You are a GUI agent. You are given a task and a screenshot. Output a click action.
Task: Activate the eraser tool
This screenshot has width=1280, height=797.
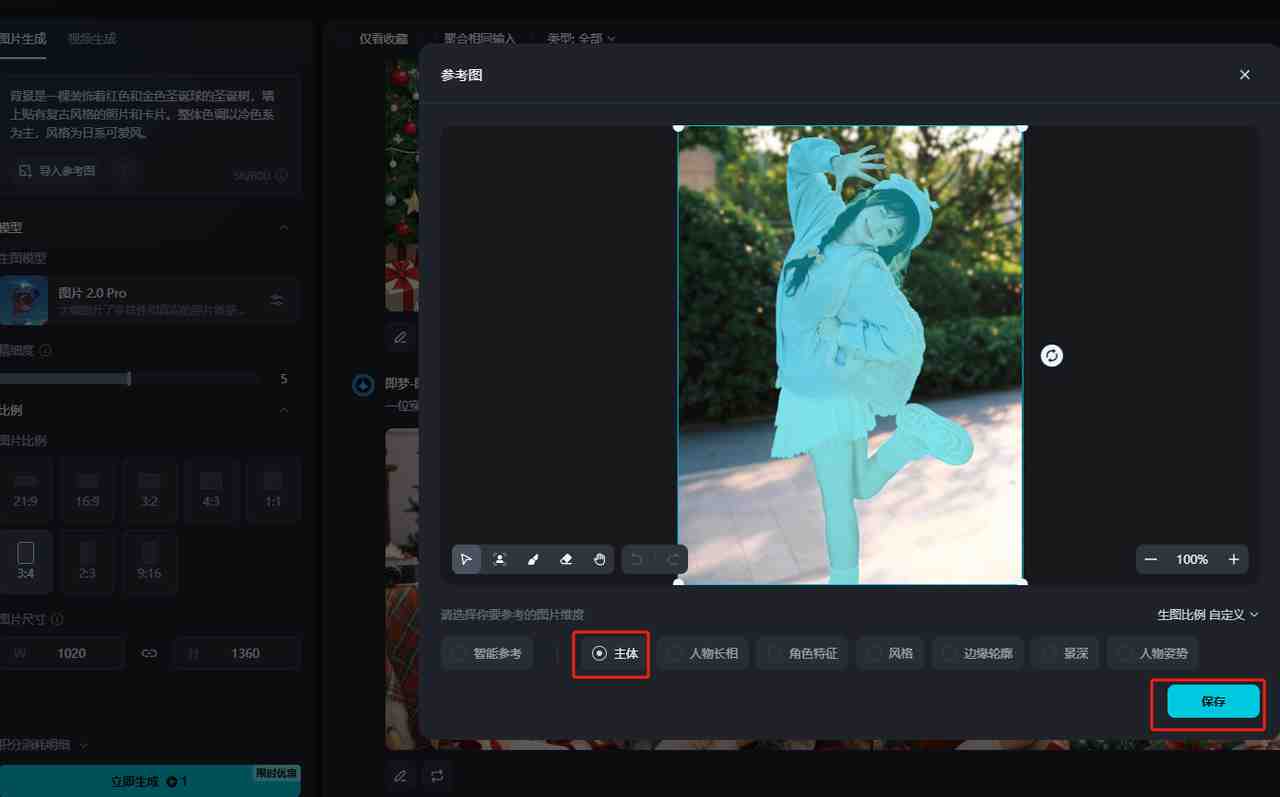pyautogui.click(x=566, y=559)
